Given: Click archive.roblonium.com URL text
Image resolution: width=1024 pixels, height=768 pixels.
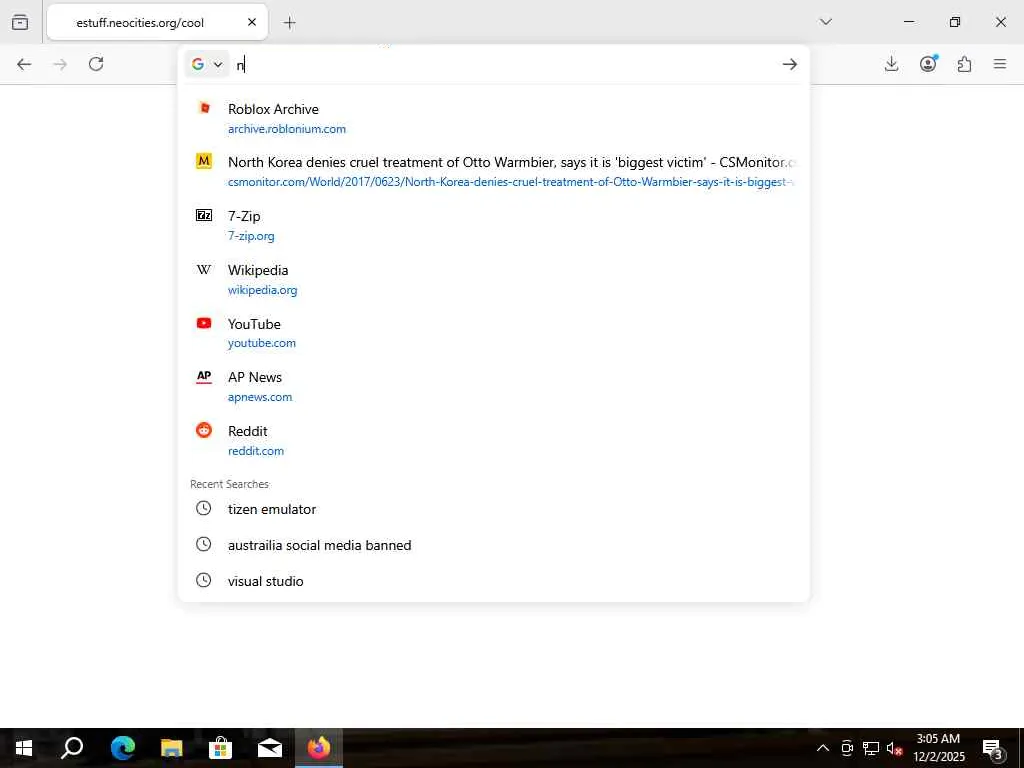Looking at the screenshot, I should coord(287,129).
